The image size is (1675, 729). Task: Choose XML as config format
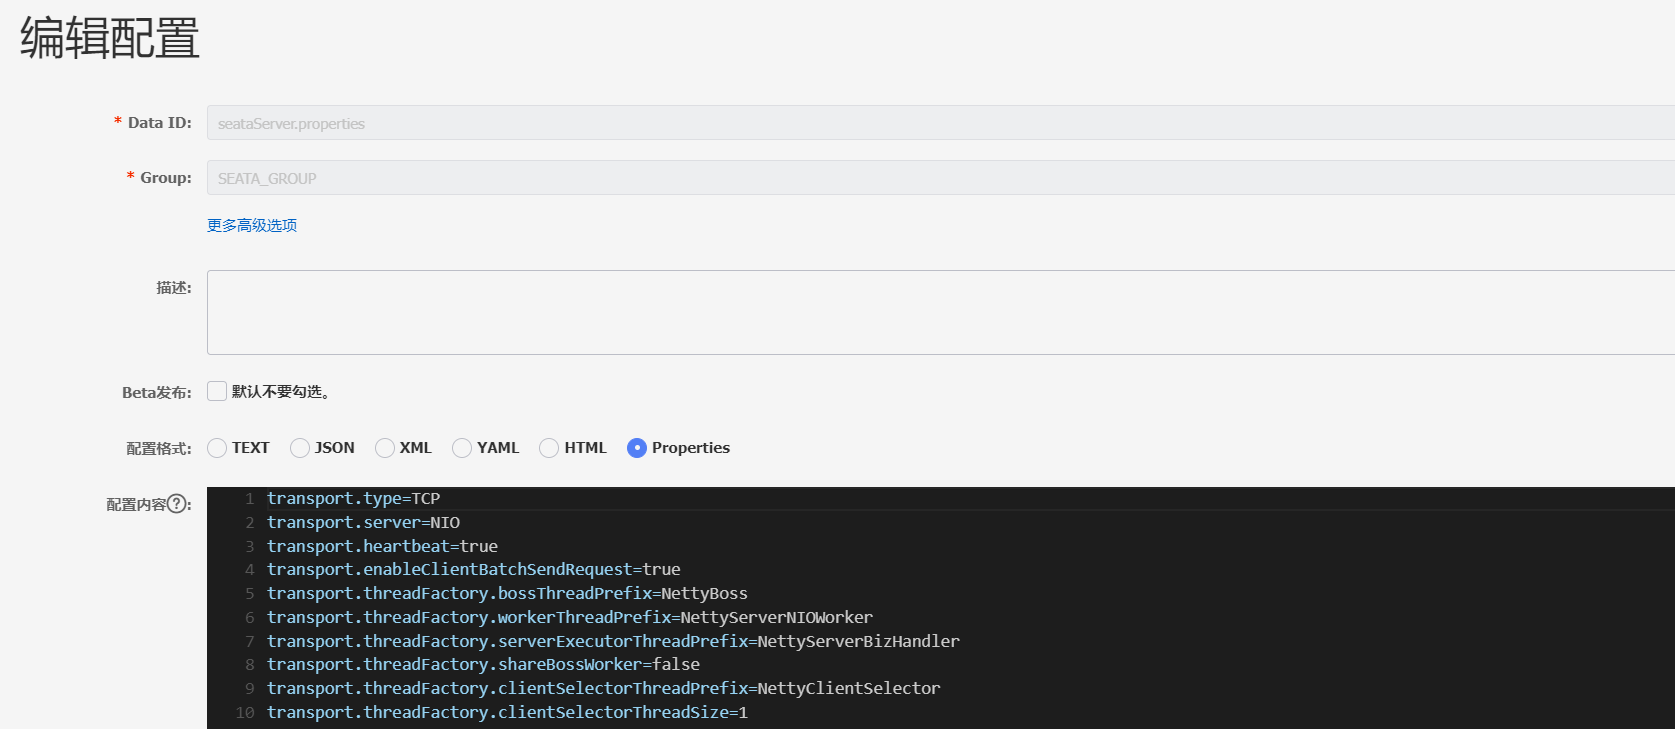coord(385,448)
